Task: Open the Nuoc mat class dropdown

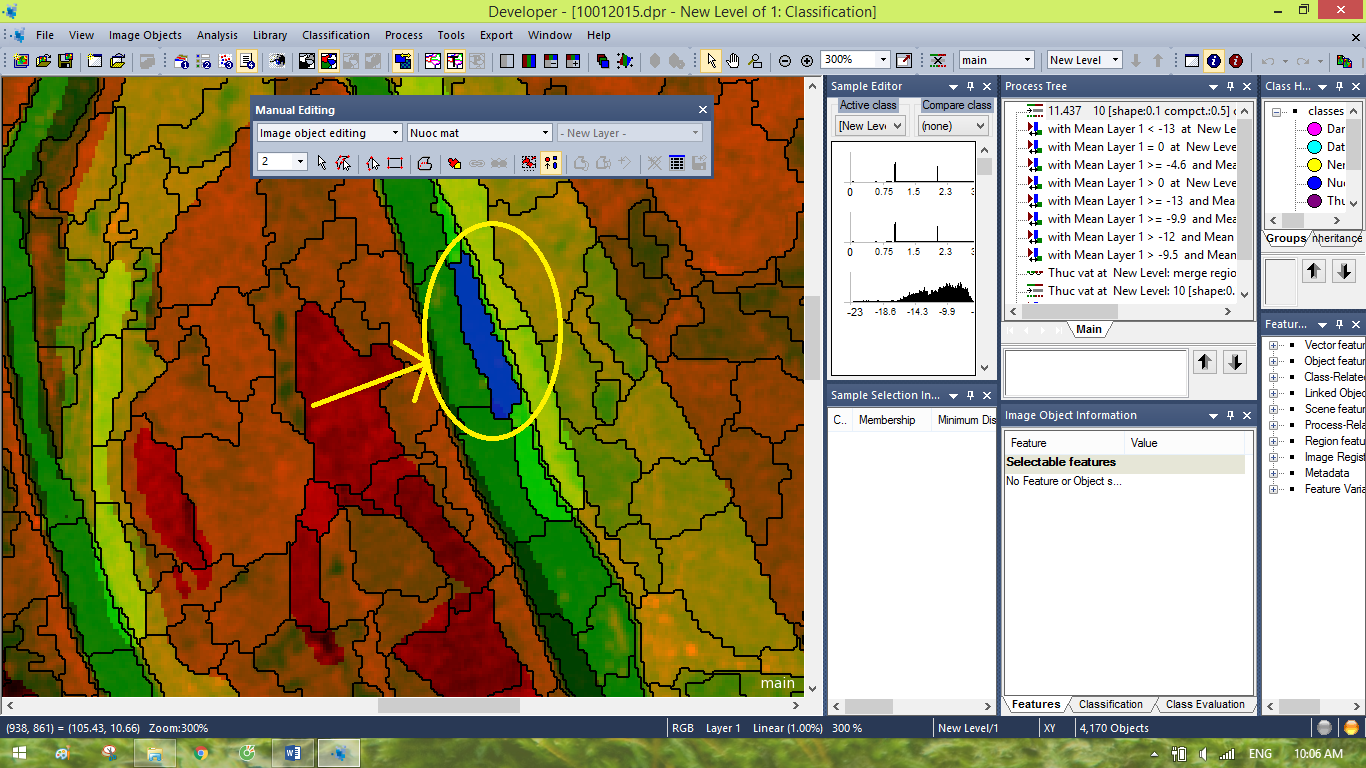Action: tap(480, 133)
